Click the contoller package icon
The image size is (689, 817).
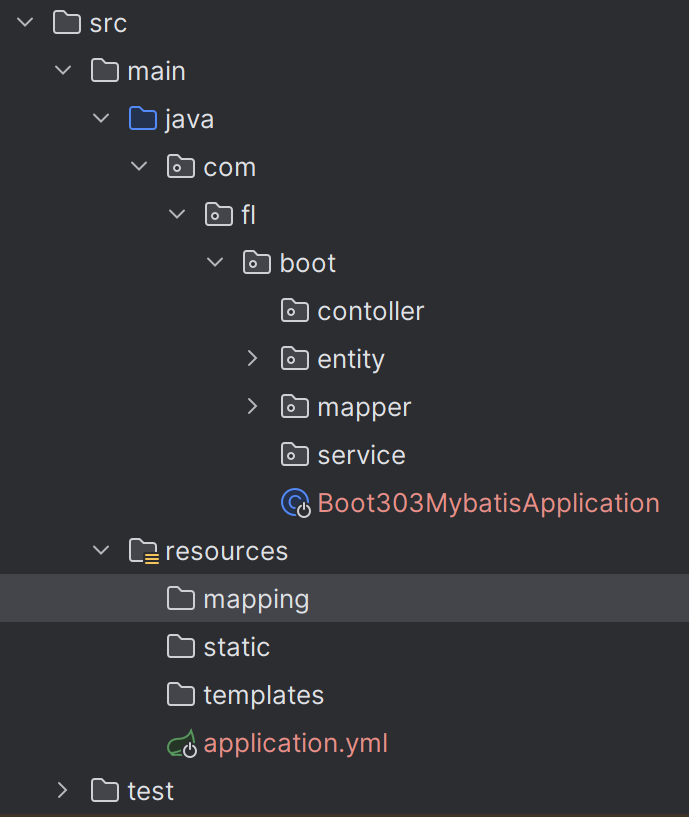[294, 311]
